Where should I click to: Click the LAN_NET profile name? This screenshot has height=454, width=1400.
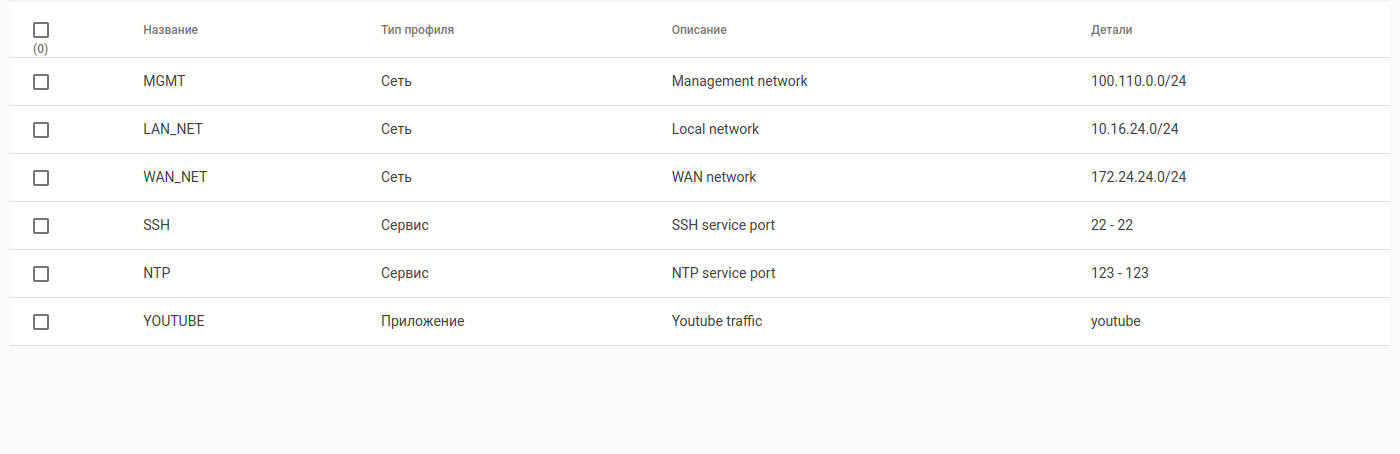173,129
